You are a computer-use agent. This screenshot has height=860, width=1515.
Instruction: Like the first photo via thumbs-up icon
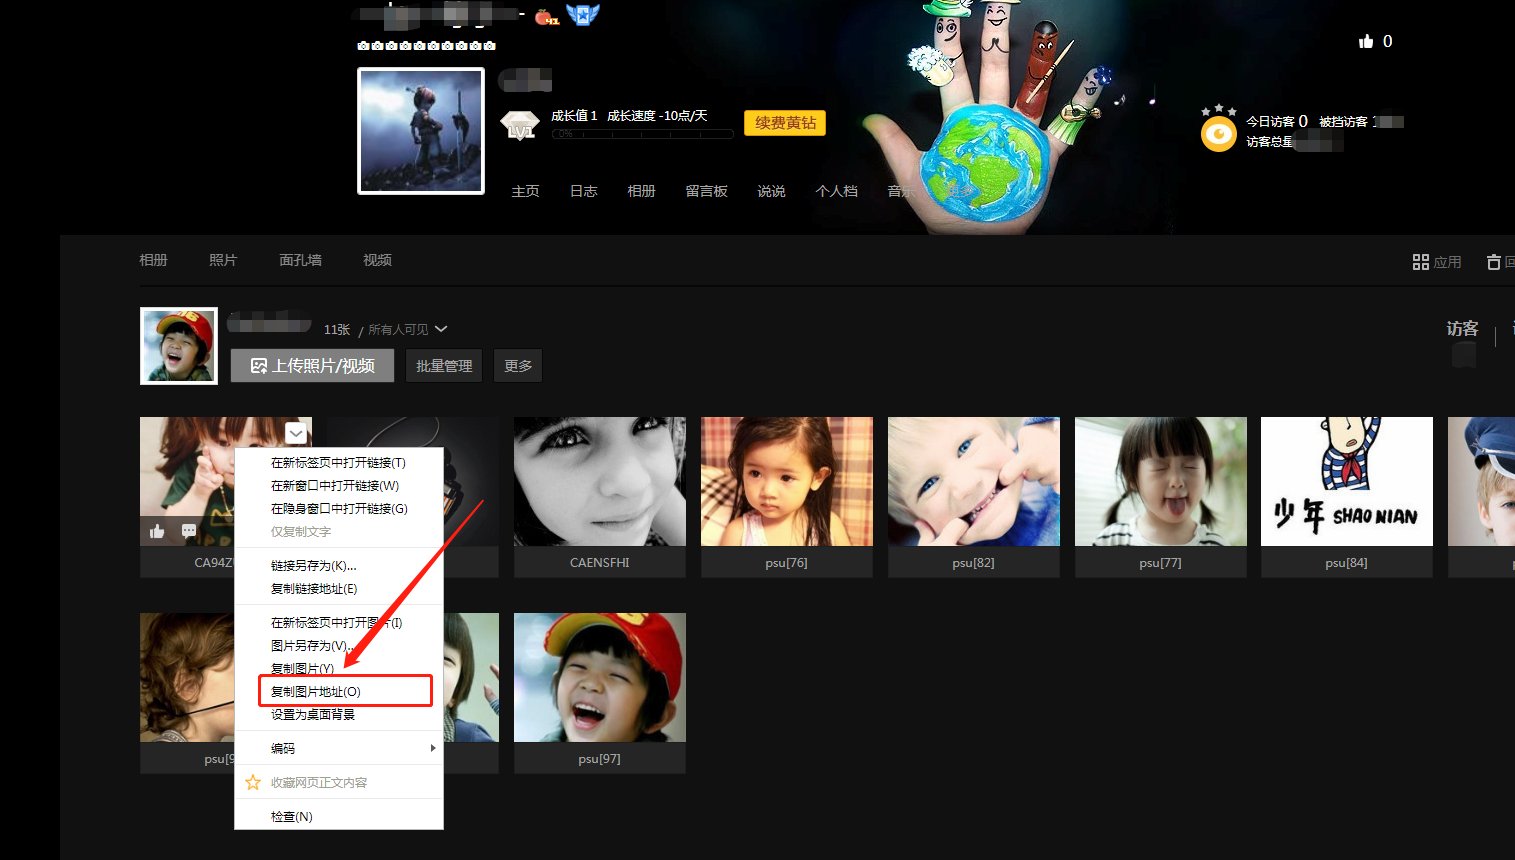(x=157, y=531)
